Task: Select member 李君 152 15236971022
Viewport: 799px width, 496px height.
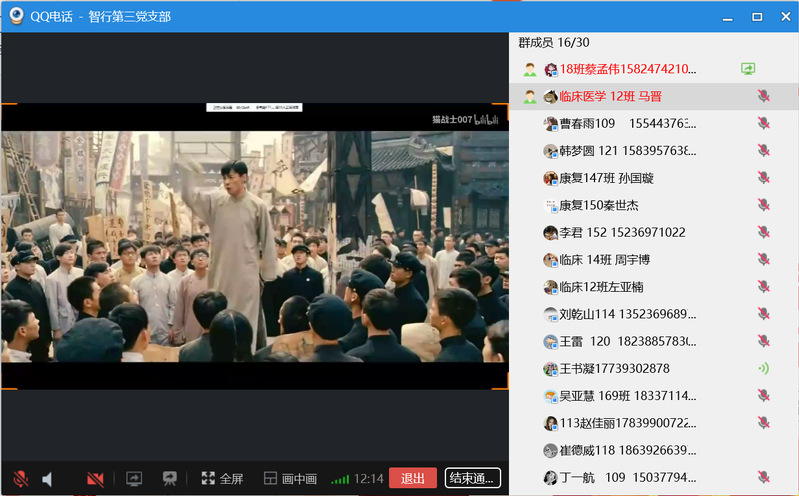Action: pos(654,232)
